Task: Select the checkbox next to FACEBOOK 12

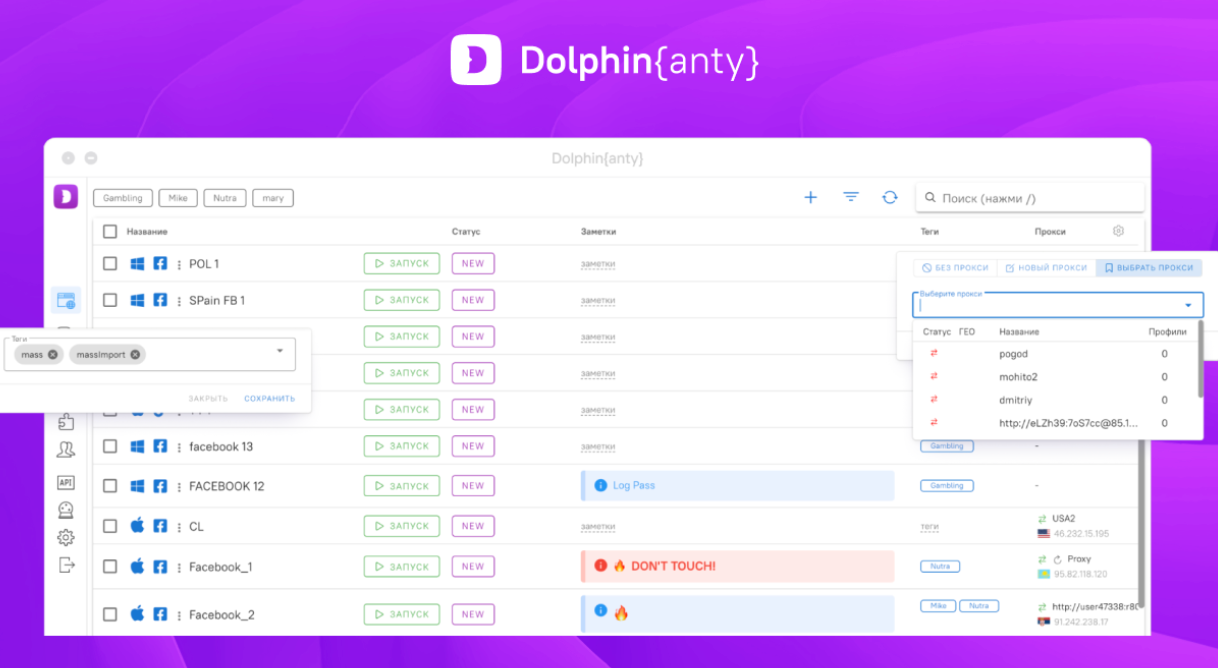Action: (x=110, y=486)
